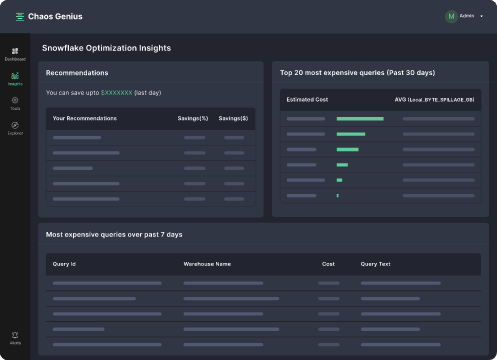Screen dimensions: 497x360
Task: Go to the Explorer sidebar item
Action: click(15, 128)
